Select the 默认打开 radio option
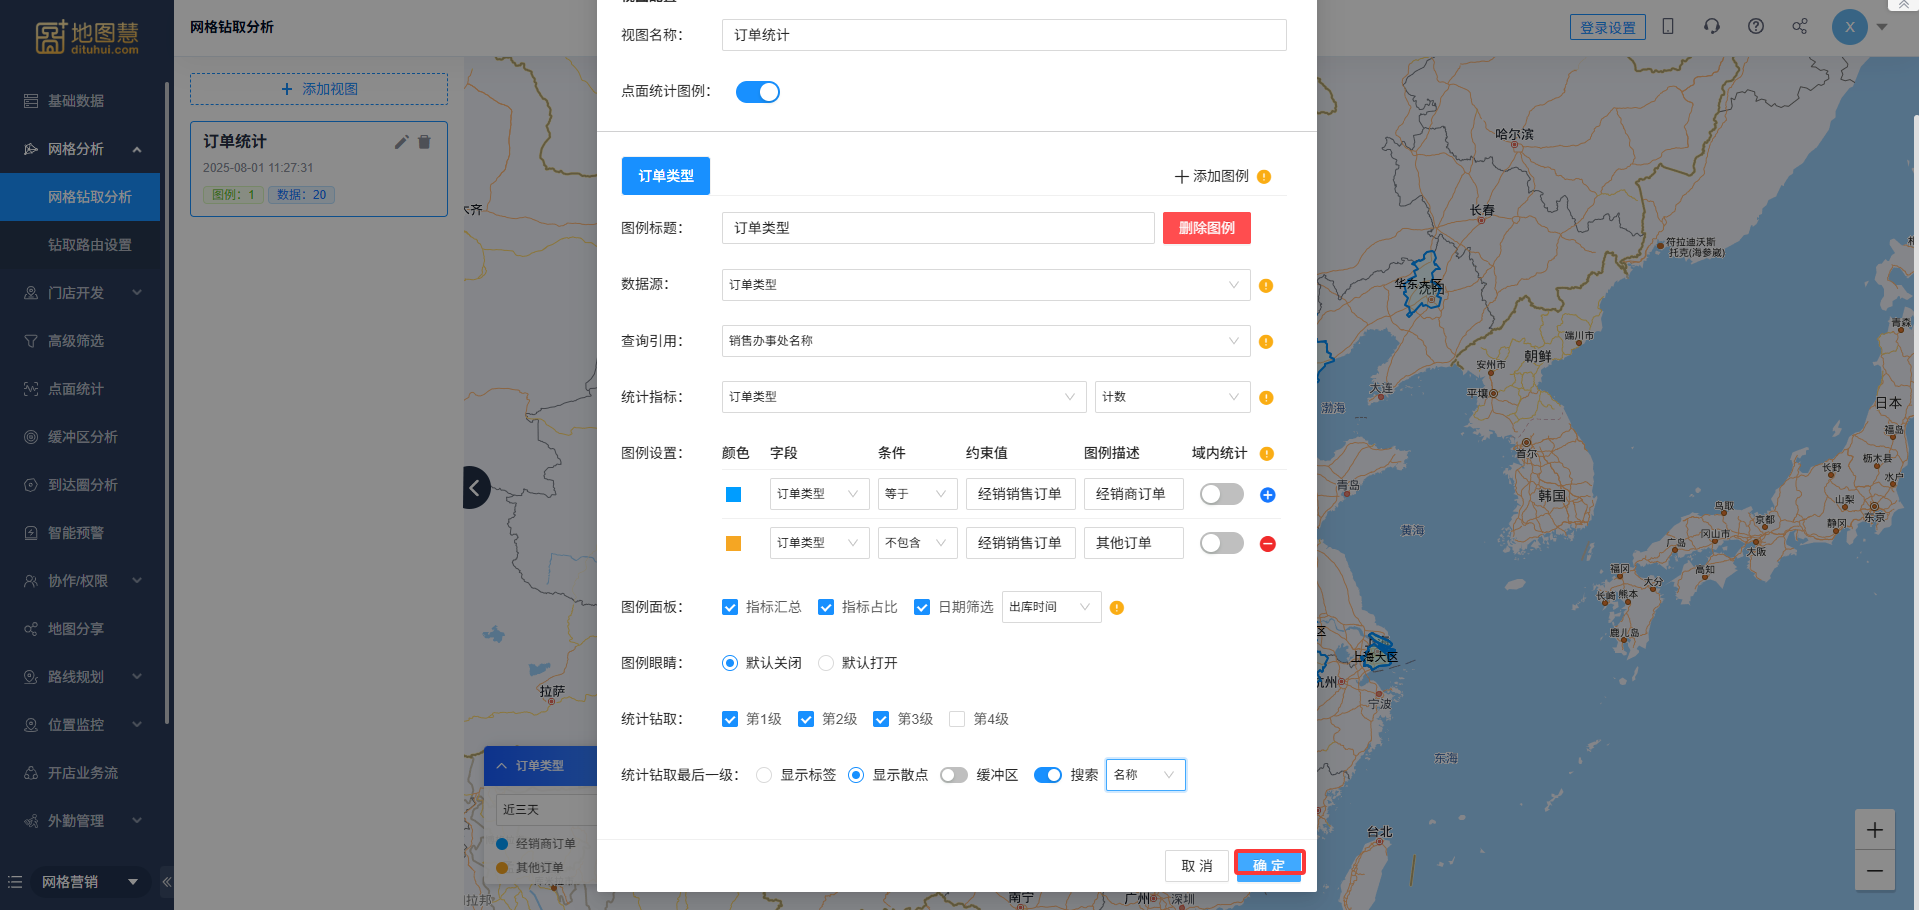 pyautogui.click(x=826, y=663)
